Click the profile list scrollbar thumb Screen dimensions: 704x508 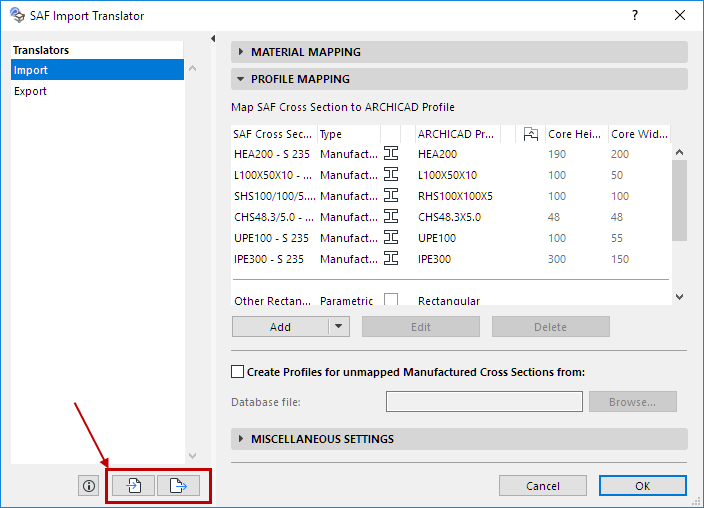679,200
